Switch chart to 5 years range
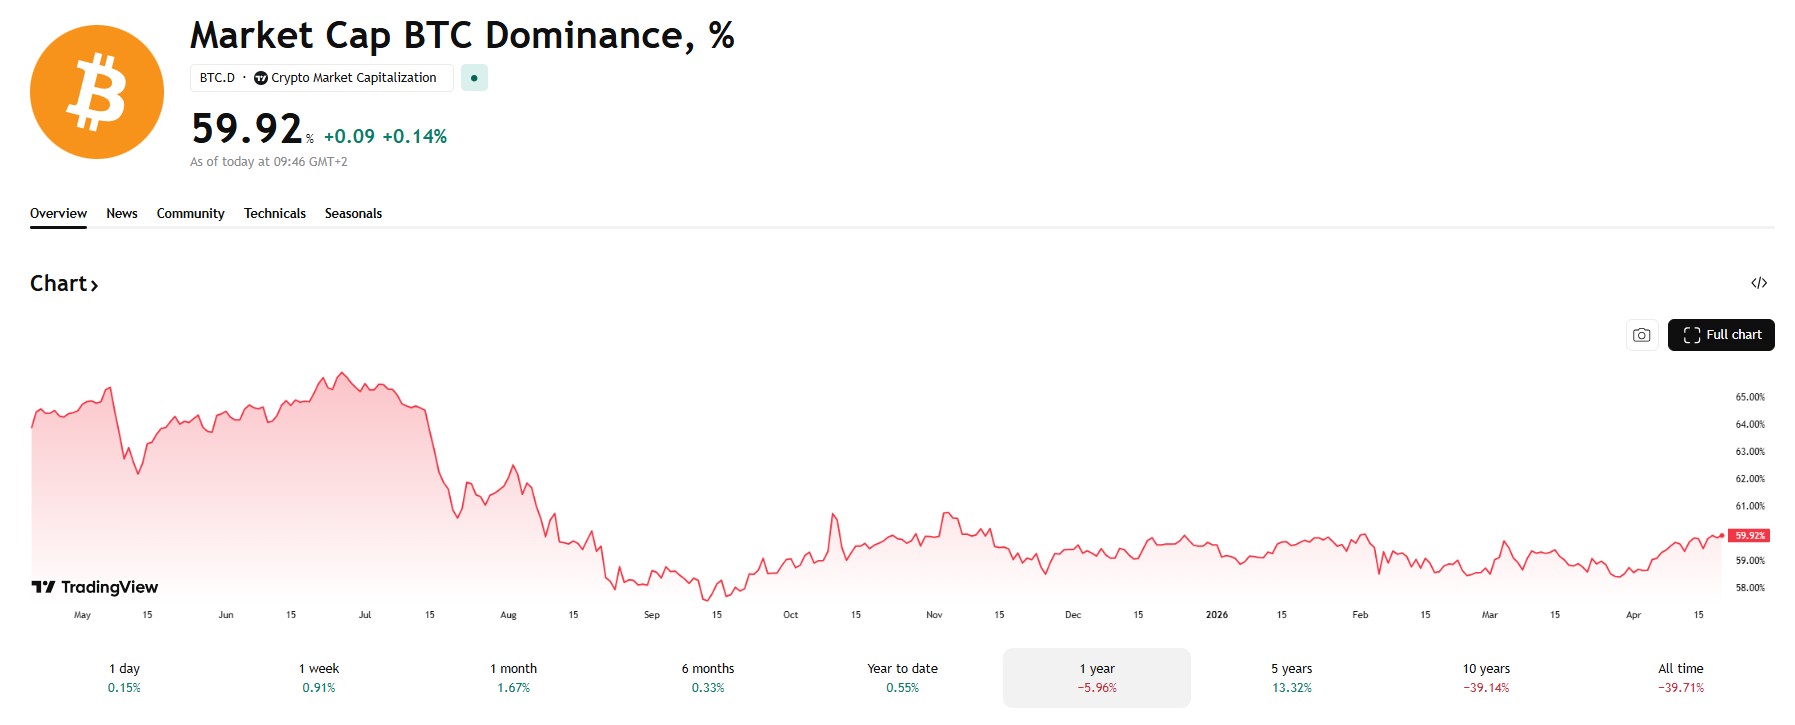This screenshot has width=1795, height=725. coord(1291,677)
